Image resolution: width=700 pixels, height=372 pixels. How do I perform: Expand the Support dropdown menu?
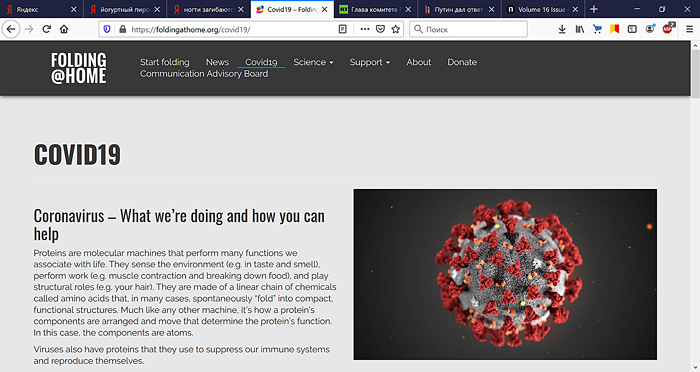coord(370,62)
